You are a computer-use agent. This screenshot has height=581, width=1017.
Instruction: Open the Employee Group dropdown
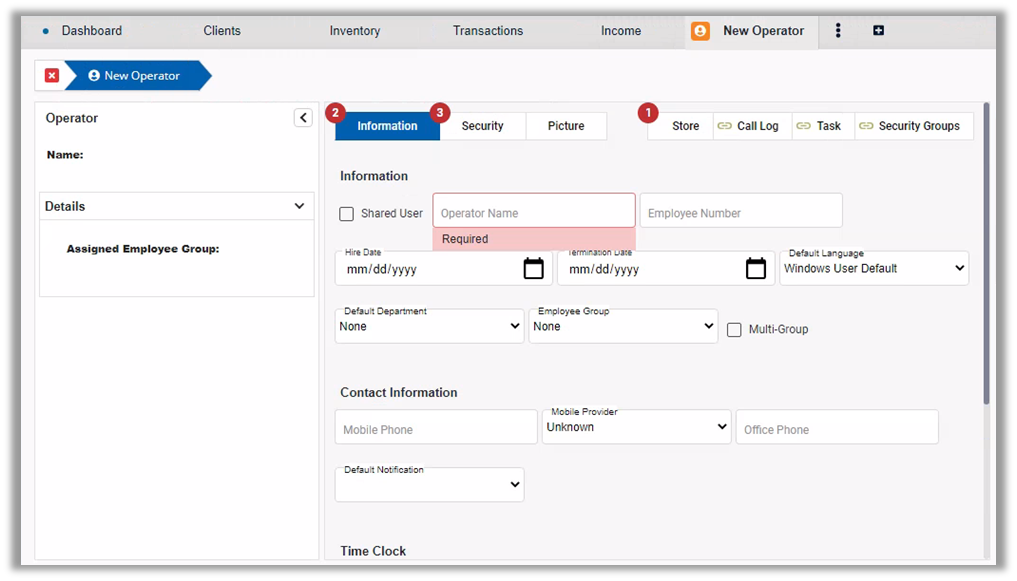click(x=623, y=326)
